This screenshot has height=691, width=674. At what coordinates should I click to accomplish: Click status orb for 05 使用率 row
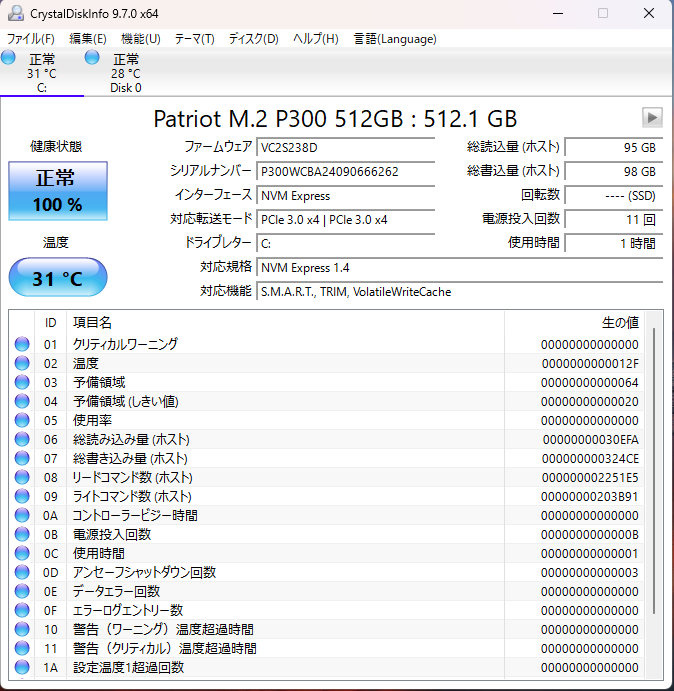pos(22,420)
